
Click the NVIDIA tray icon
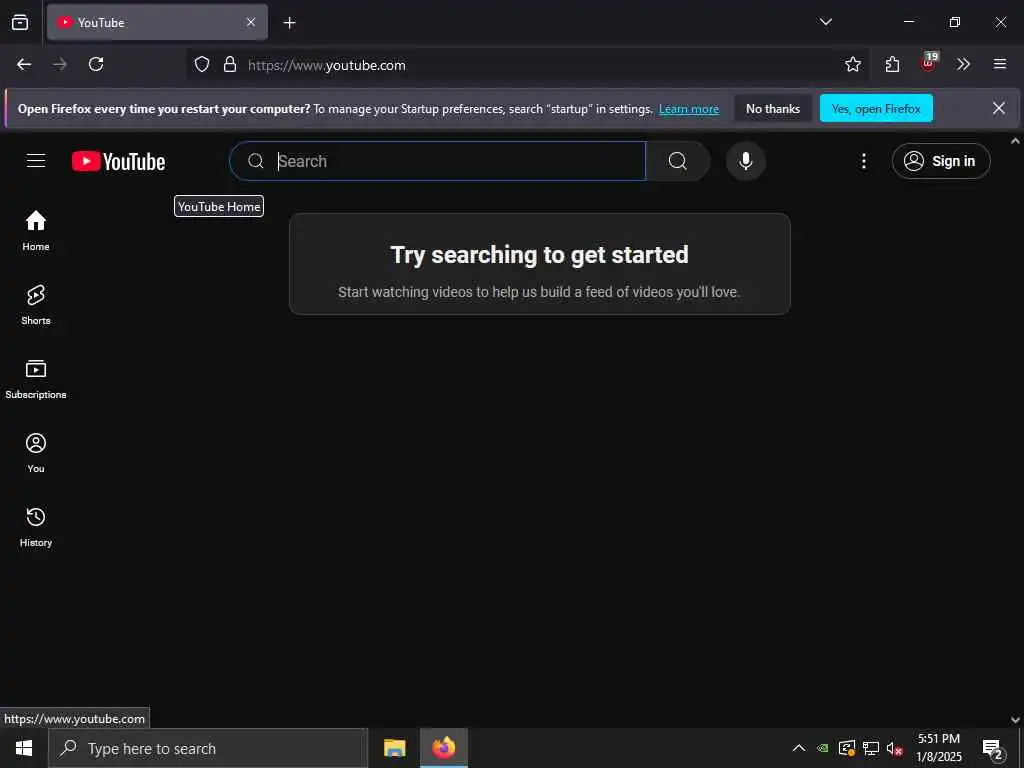(823, 748)
